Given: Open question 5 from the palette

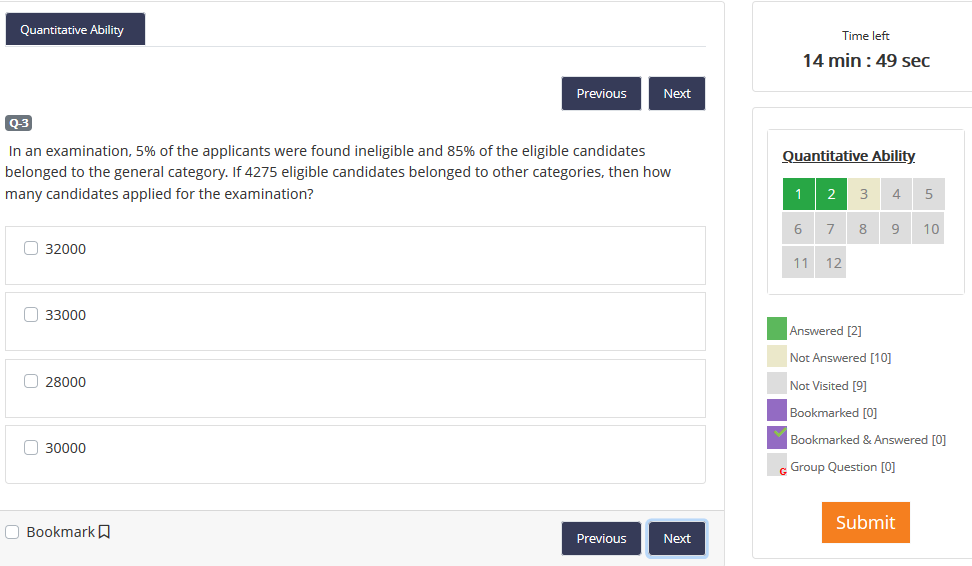Looking at the screenshot, I should [x=928, y=194].
